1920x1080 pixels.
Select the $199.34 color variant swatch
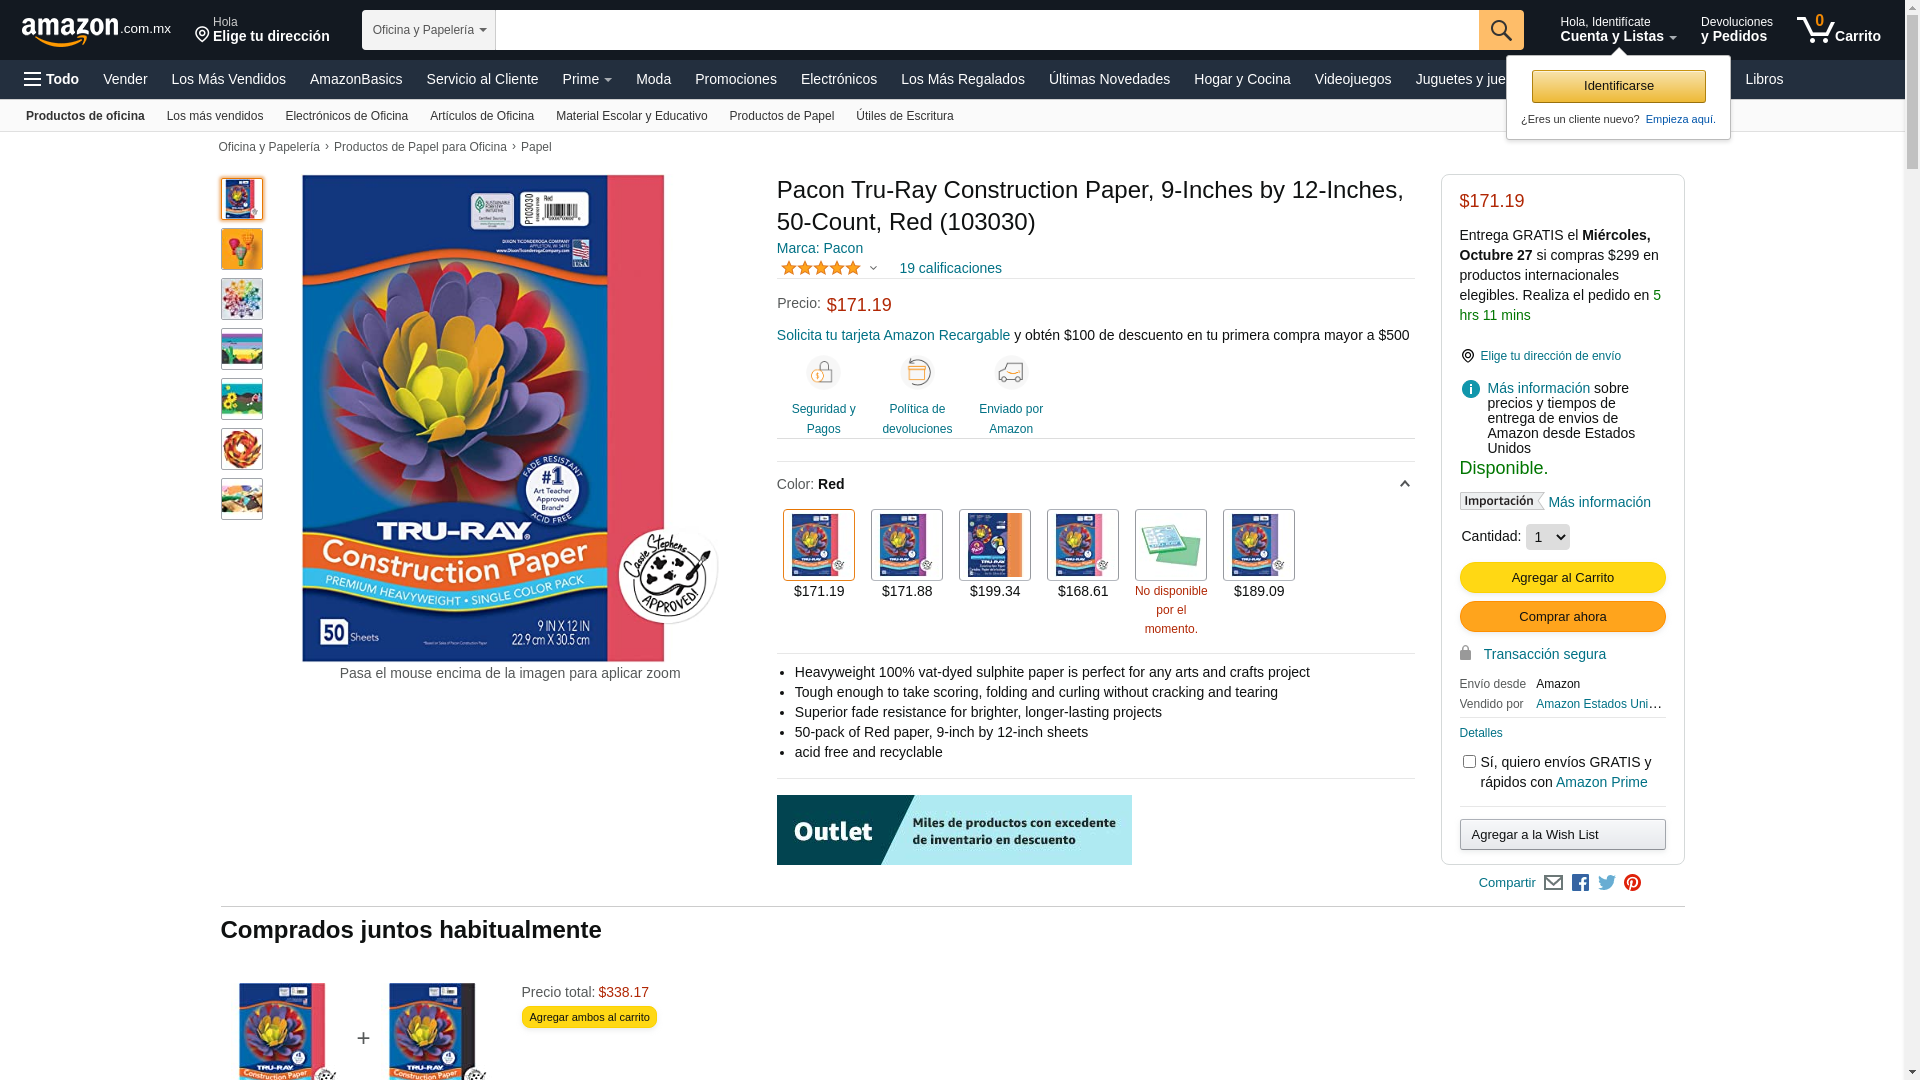pos(995,545)
